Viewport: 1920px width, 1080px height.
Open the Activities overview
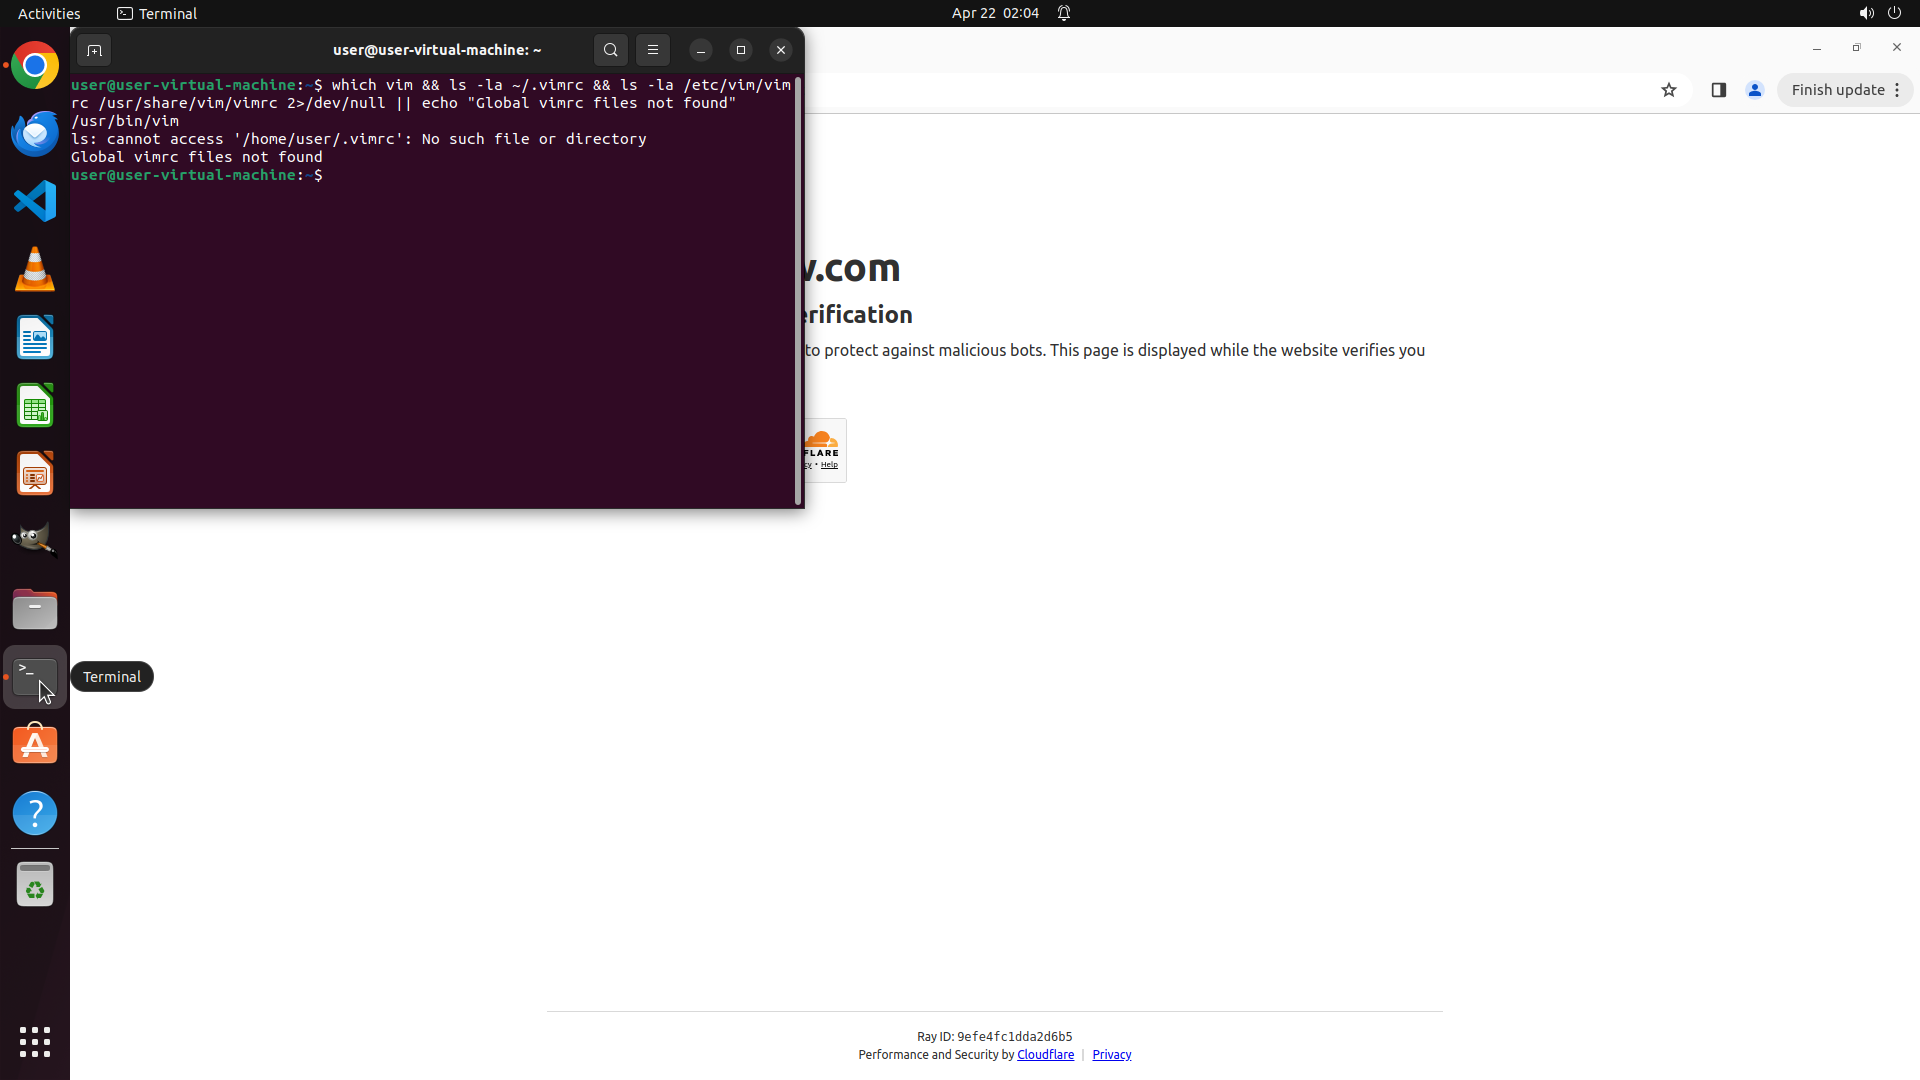click(x=49, y=13)
